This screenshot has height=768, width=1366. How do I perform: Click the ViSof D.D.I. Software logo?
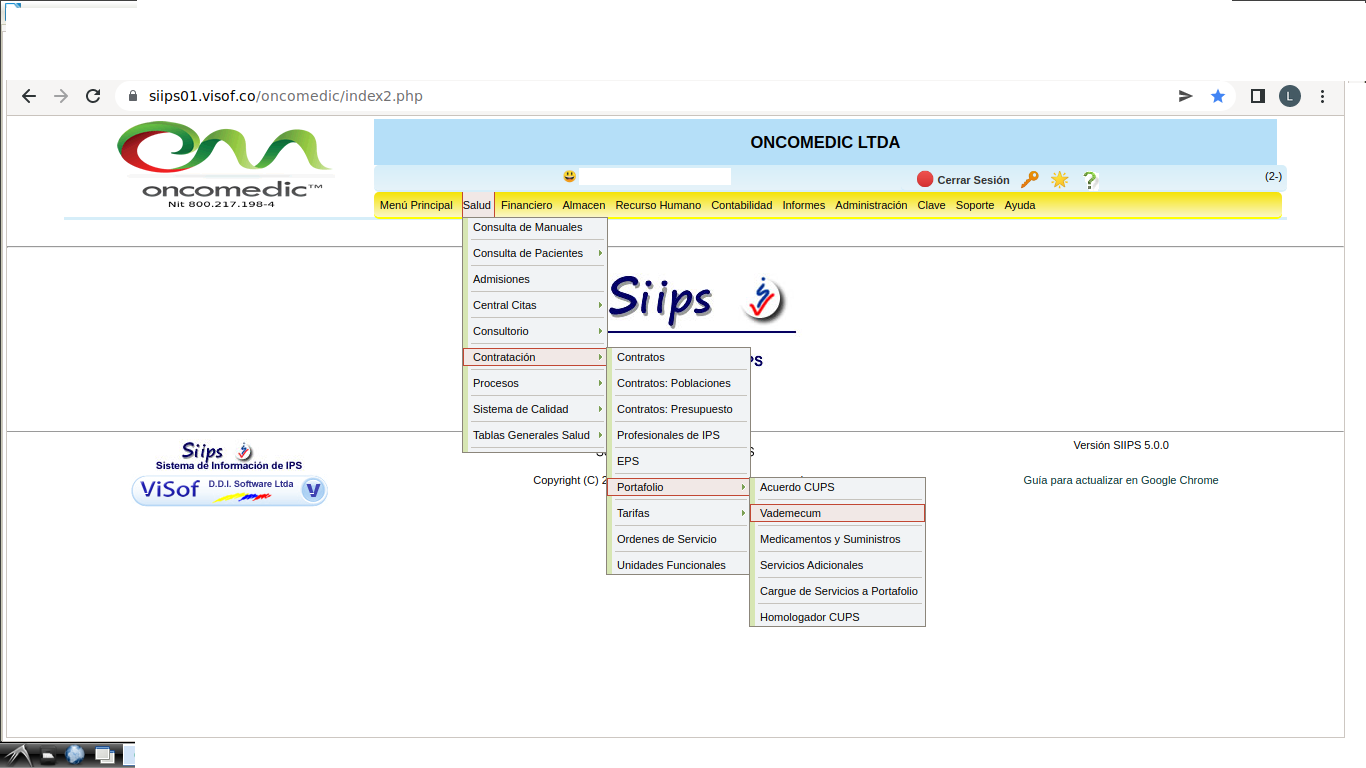point(230,490)
